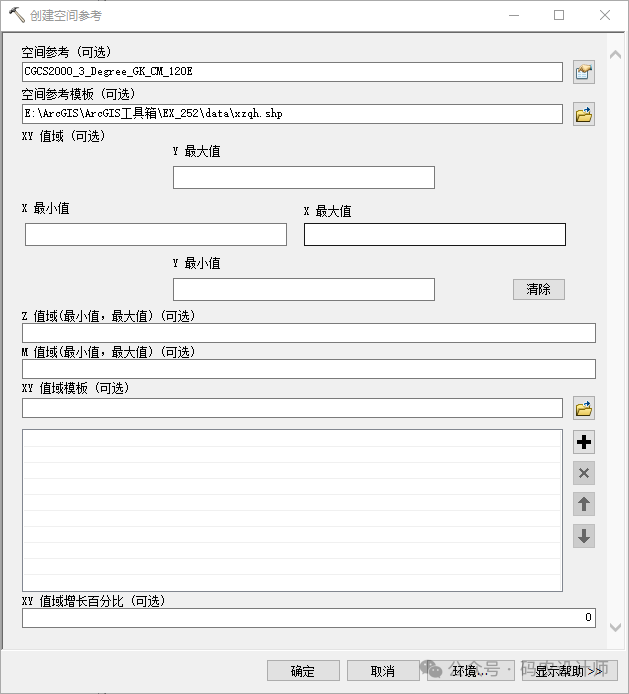Move list item up with arrow
The height and width of the screenshot is (694, 629).
(x=584, y=504)
